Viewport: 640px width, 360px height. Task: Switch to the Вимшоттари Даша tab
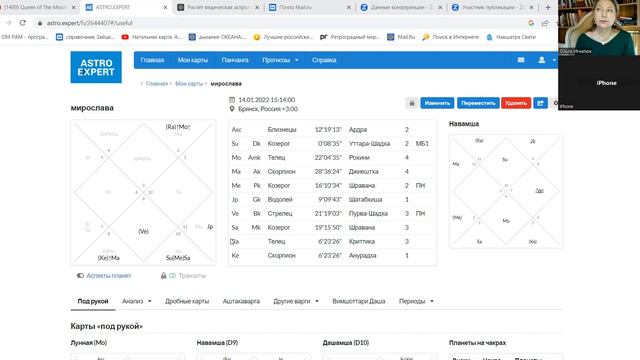pyautogui.click(x=359, y=301)
